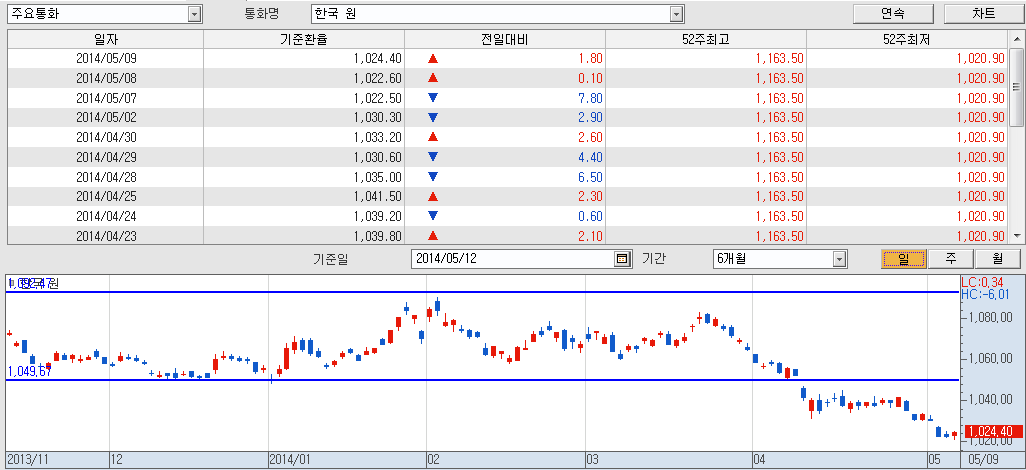Select the 월 monthly chart toggle
The width and height of the screenshot is (1026, 470).
pyautogui.click(x=997, y=259)
